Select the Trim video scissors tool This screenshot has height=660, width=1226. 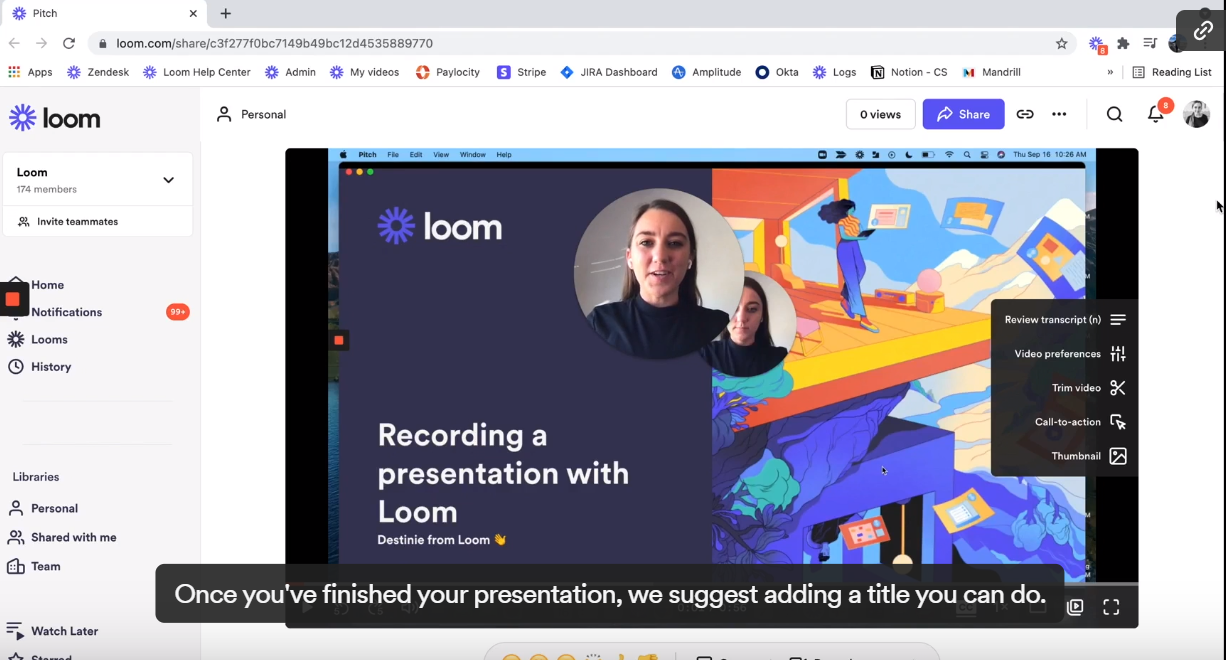(x=1118, y=388)
